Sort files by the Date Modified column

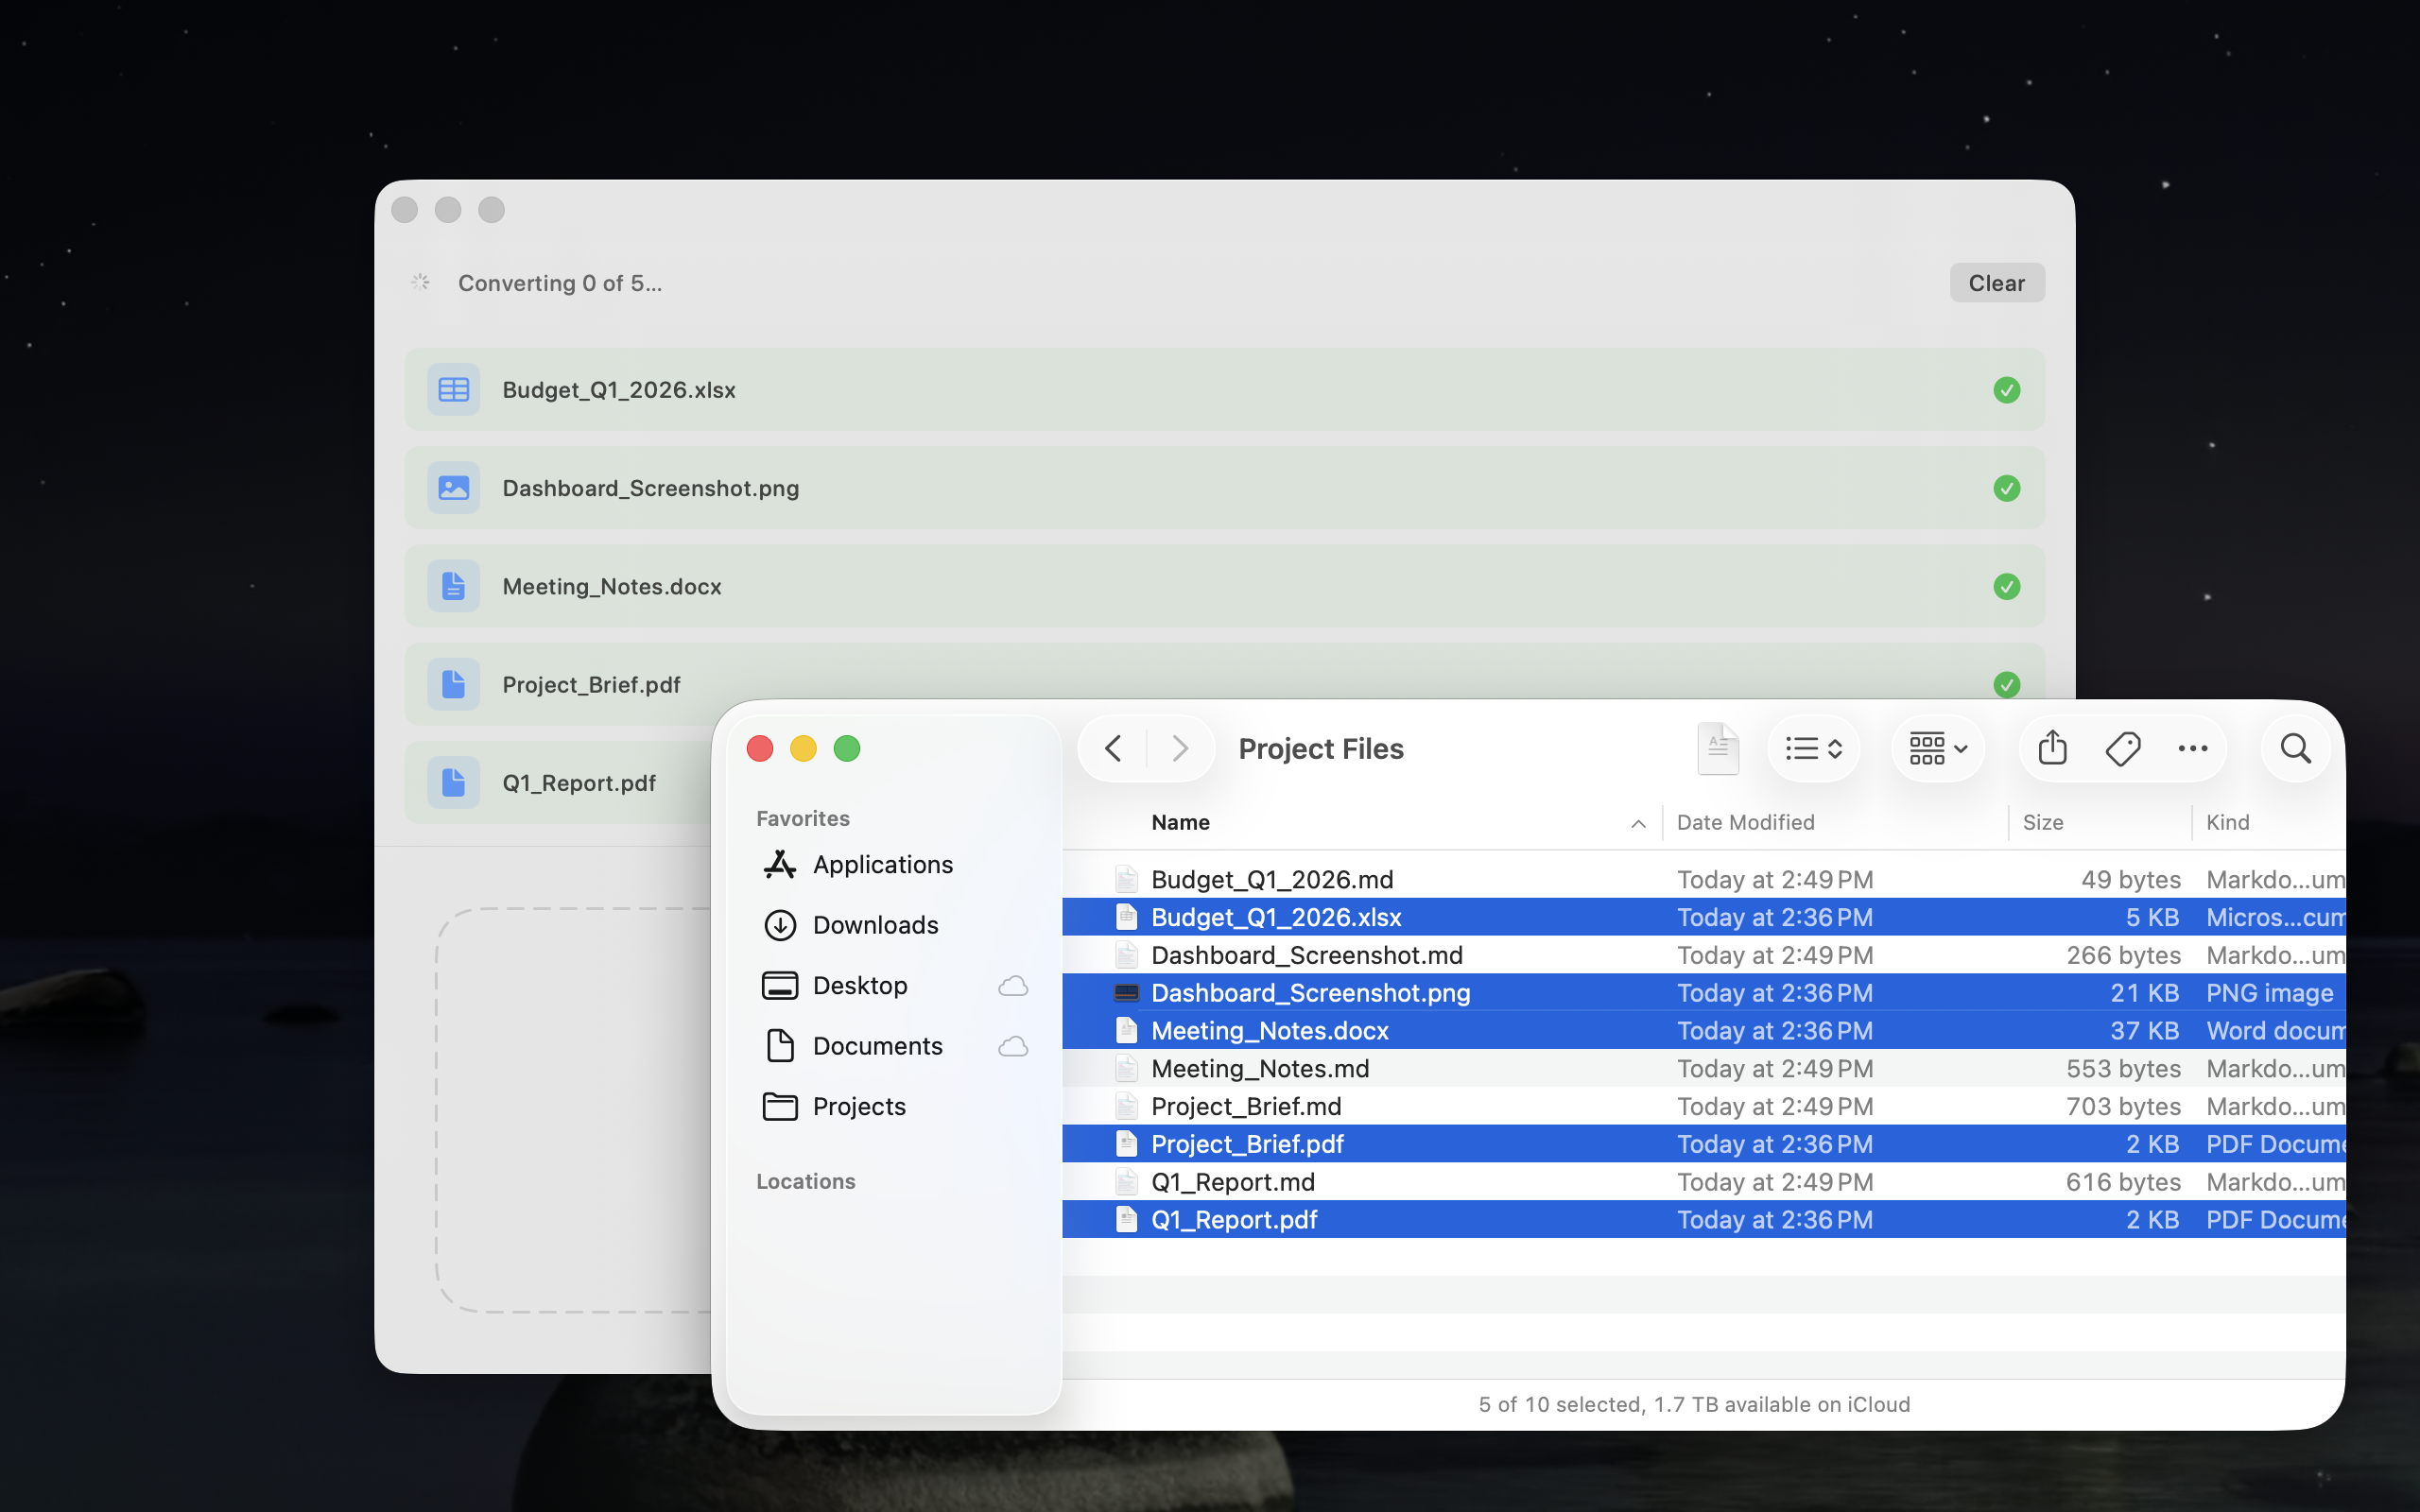(x=1744, y=822)
